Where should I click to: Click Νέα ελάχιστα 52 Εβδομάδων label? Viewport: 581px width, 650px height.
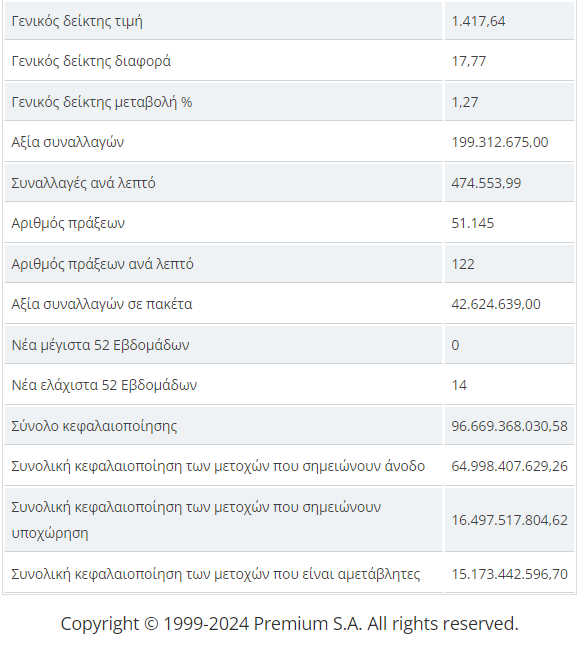coord(104,385)
